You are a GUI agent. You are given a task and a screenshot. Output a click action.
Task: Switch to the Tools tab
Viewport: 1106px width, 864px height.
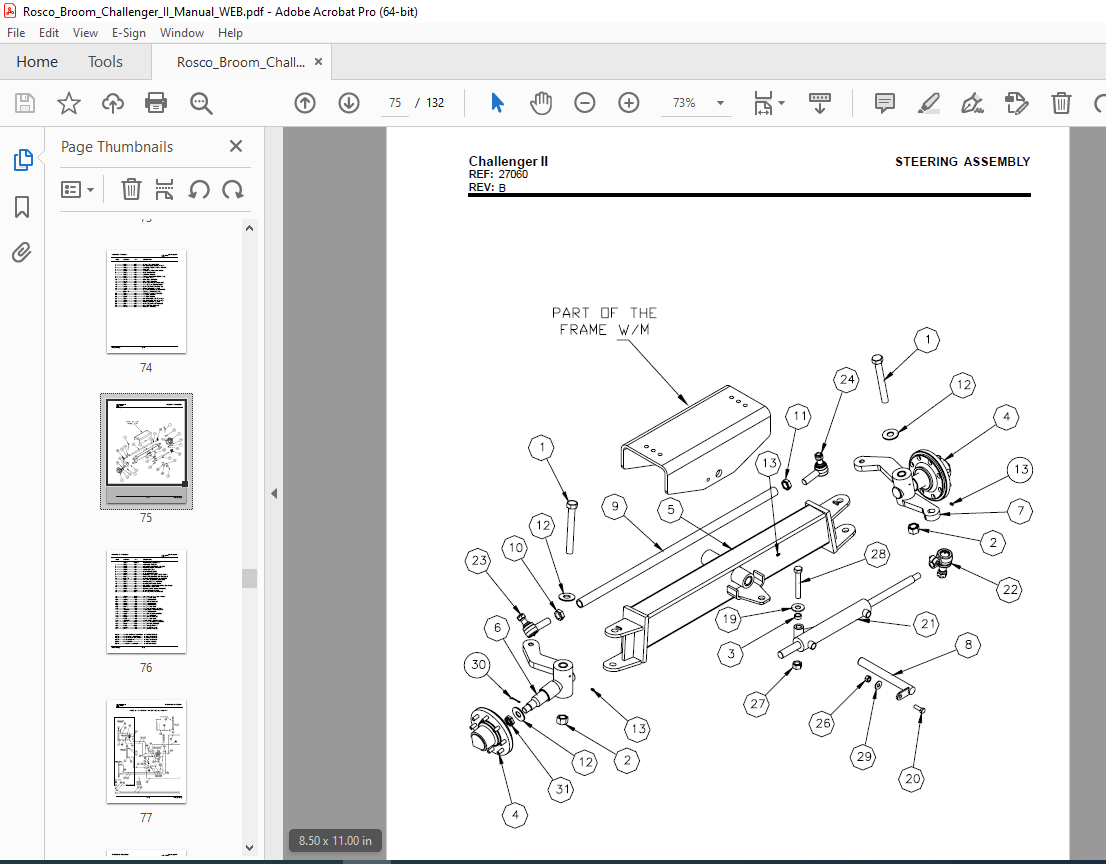tap(105, 61)
